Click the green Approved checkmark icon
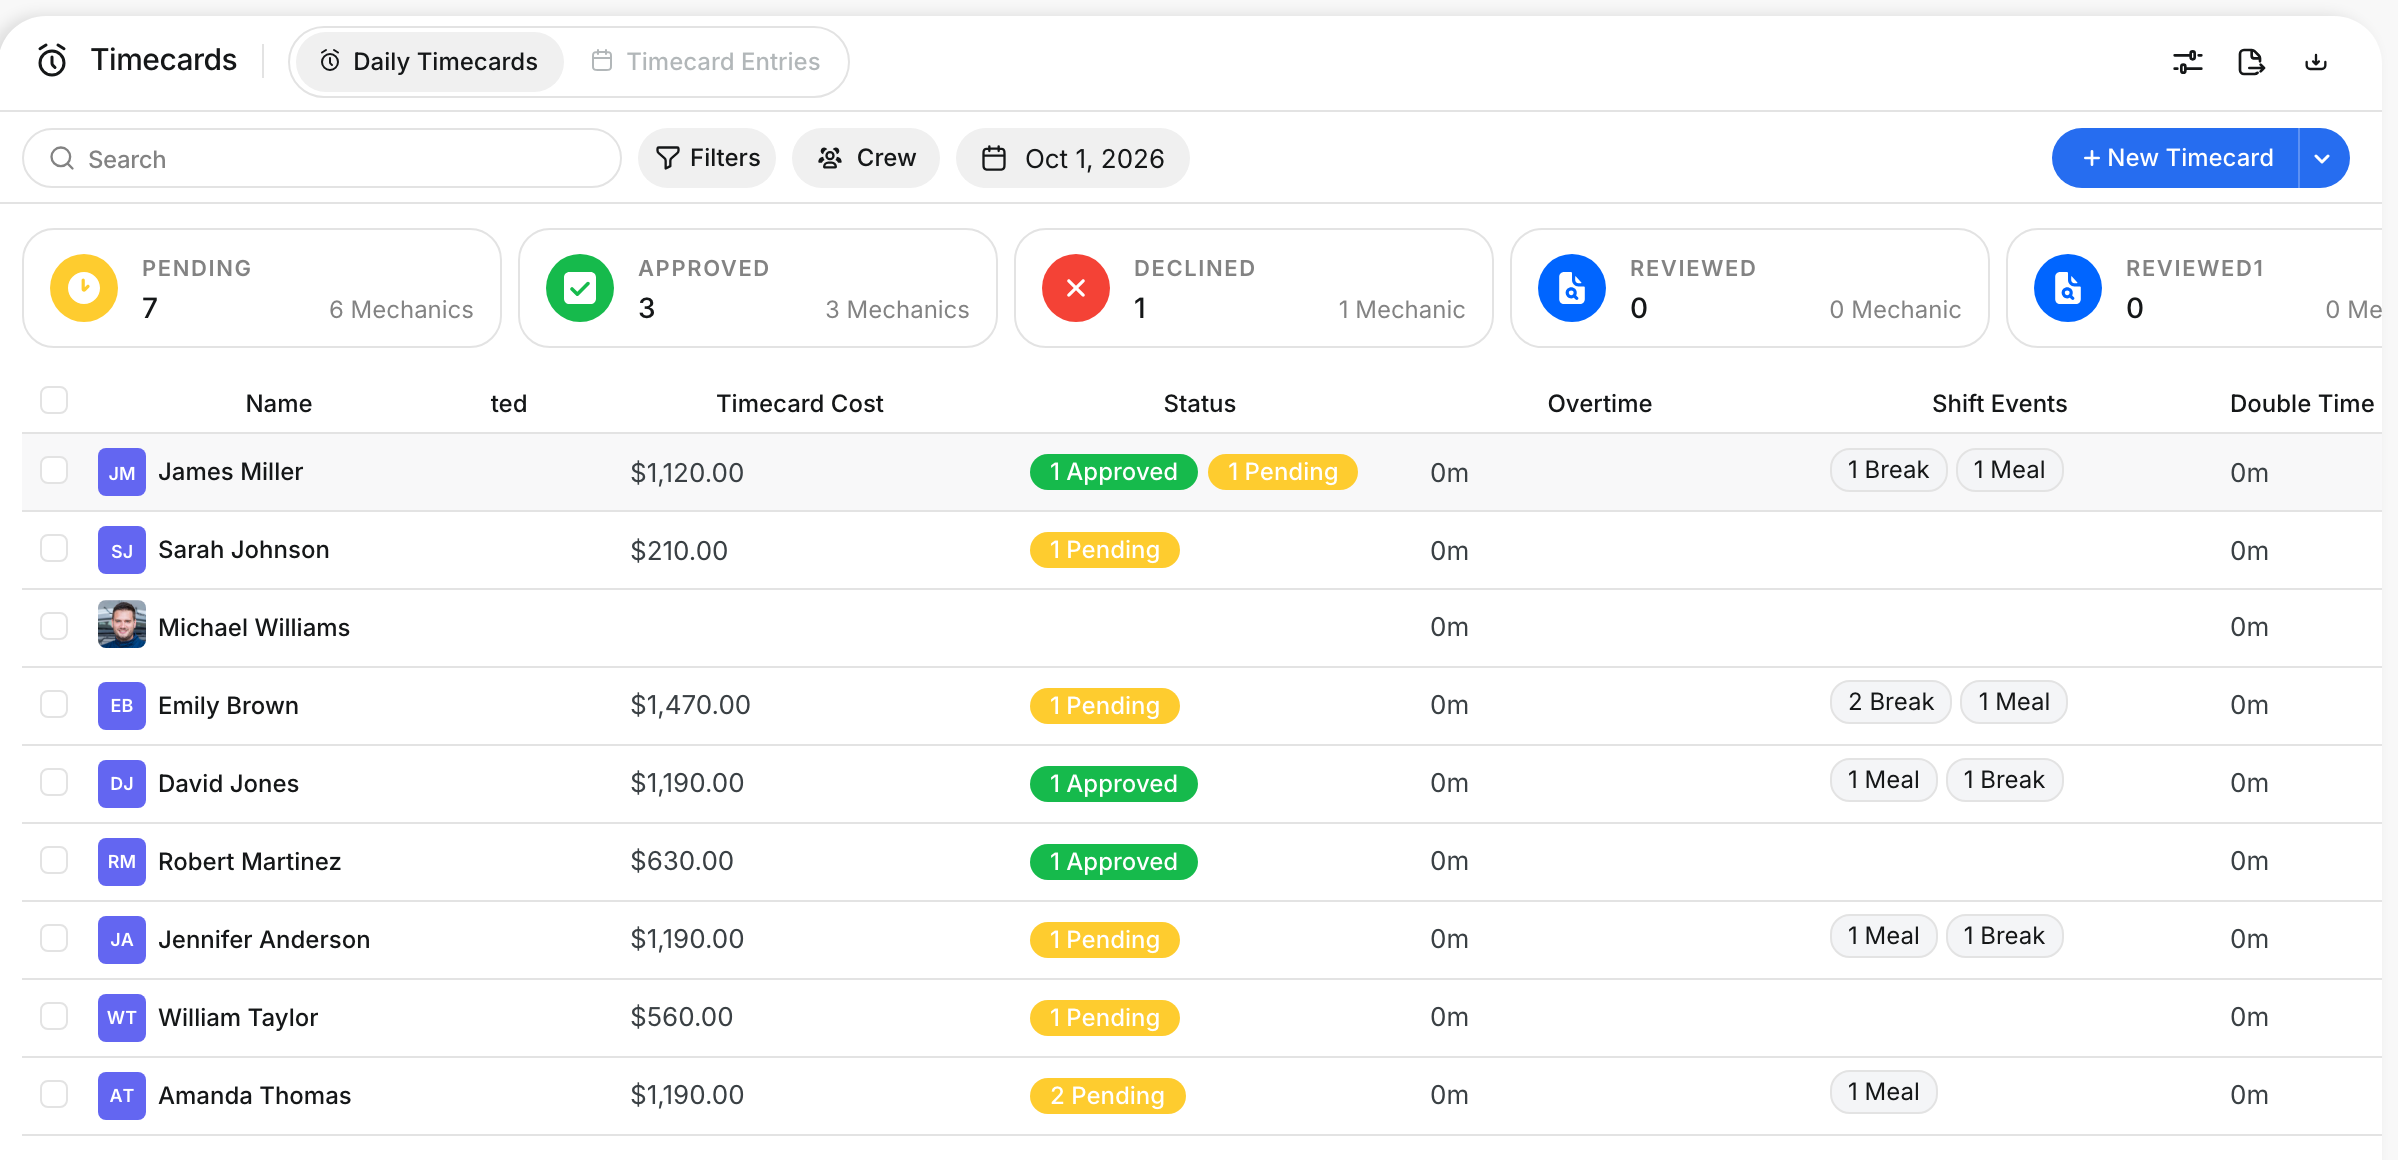Viewport: 2398px width, 1160px height. click(580, 288)
